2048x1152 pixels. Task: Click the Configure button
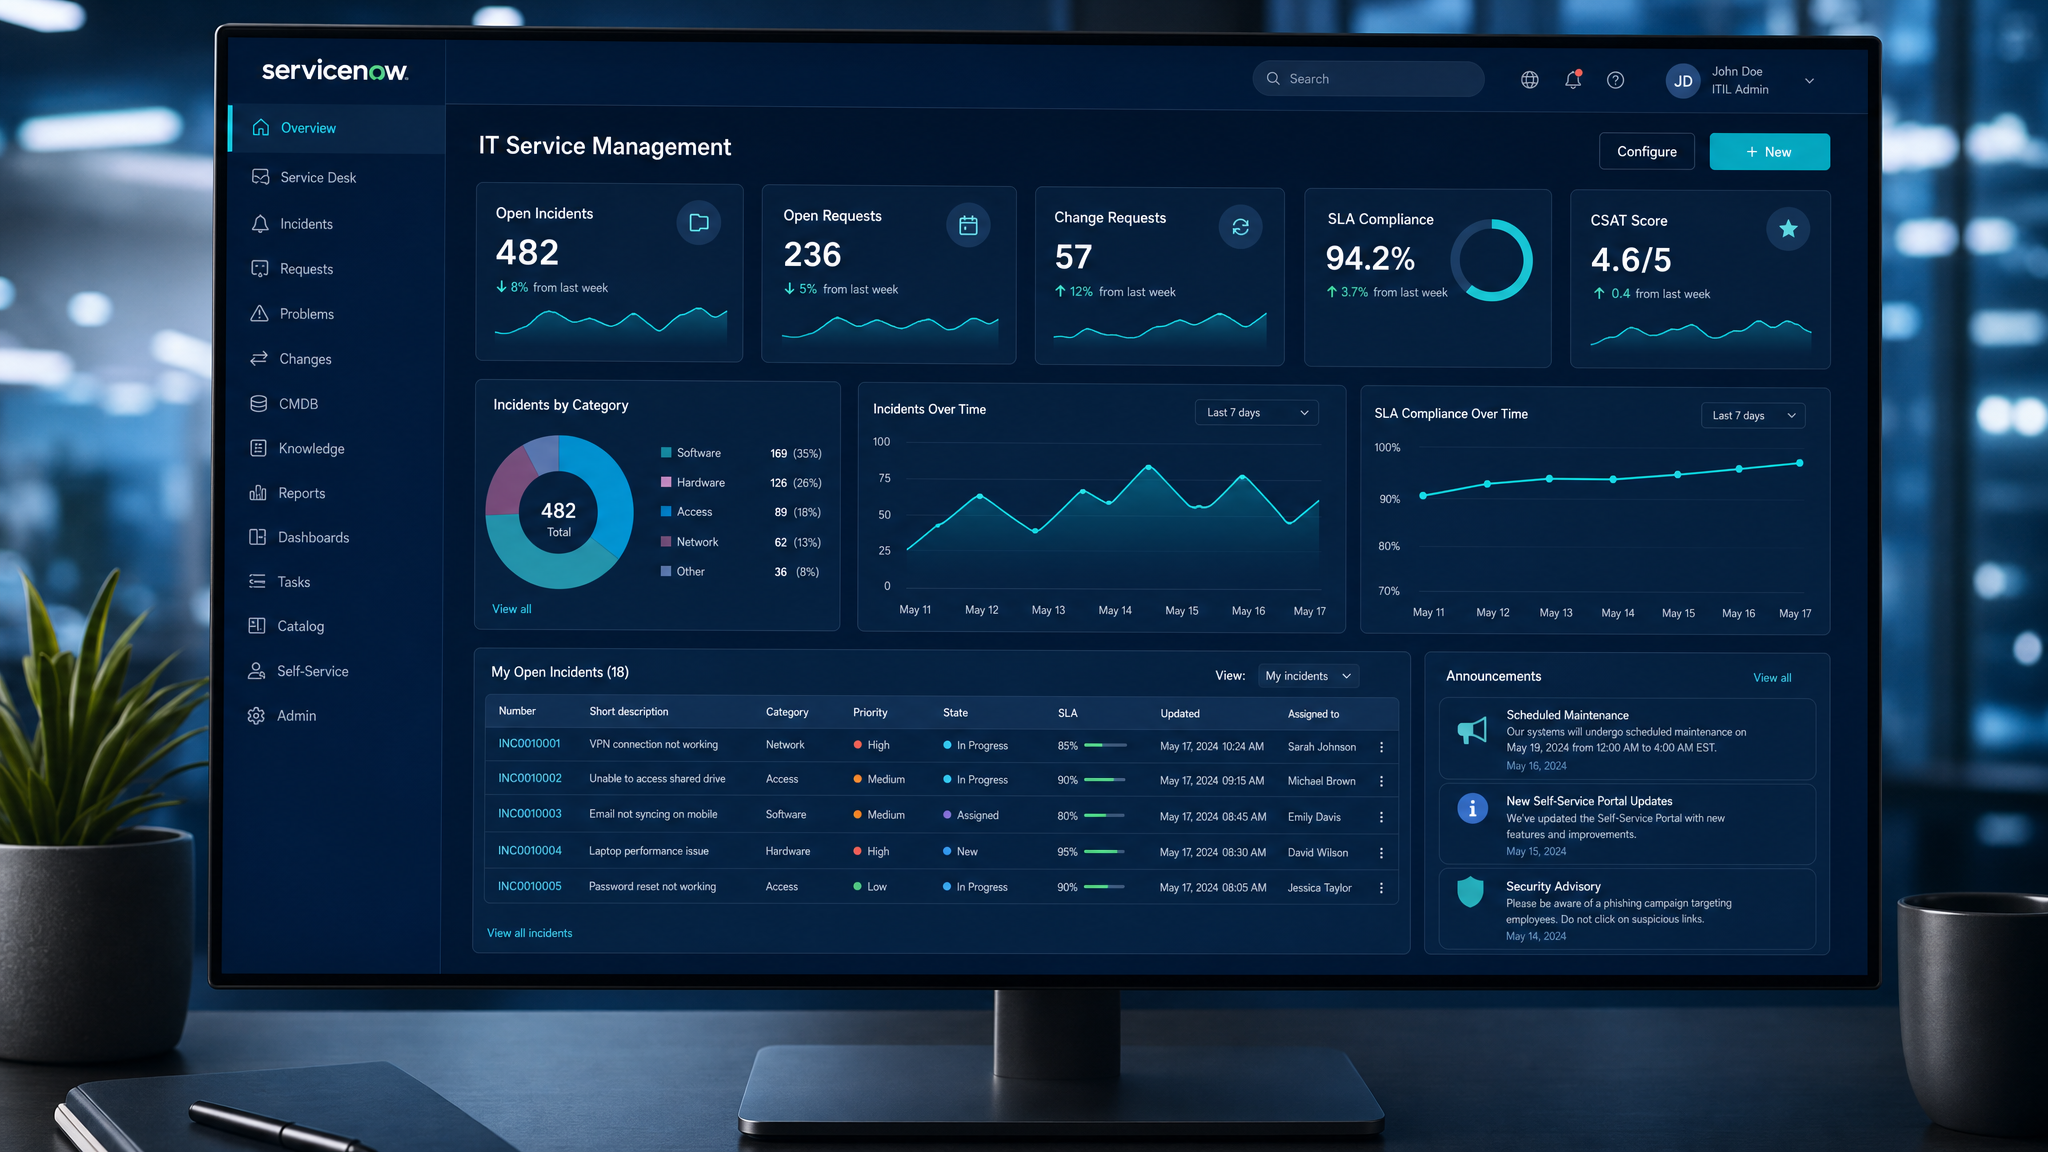pyautogui.click(x=1647, y=152)
